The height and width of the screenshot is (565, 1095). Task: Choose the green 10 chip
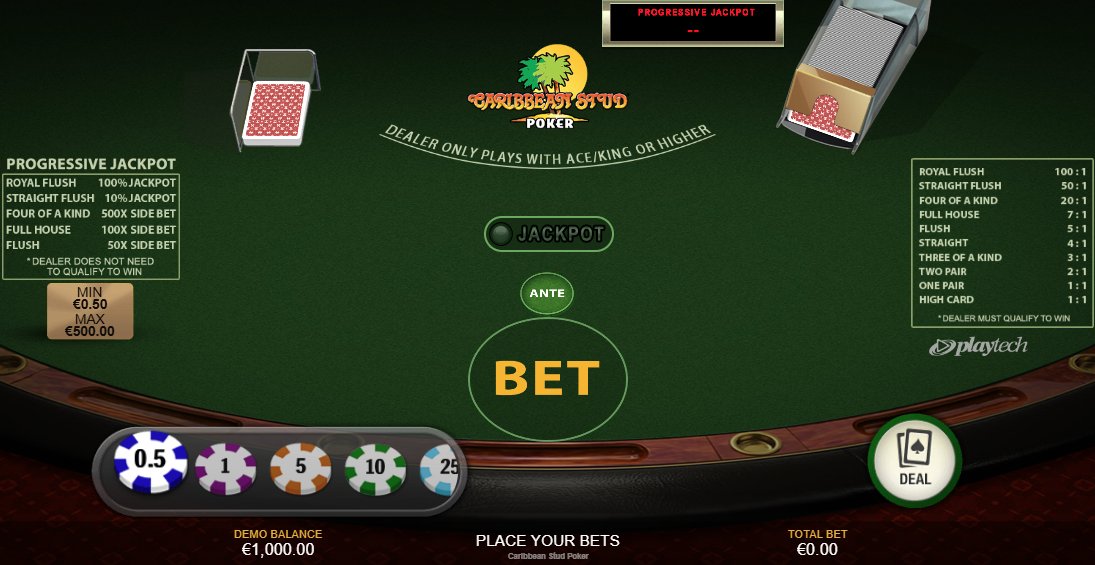tap(375, 469)
